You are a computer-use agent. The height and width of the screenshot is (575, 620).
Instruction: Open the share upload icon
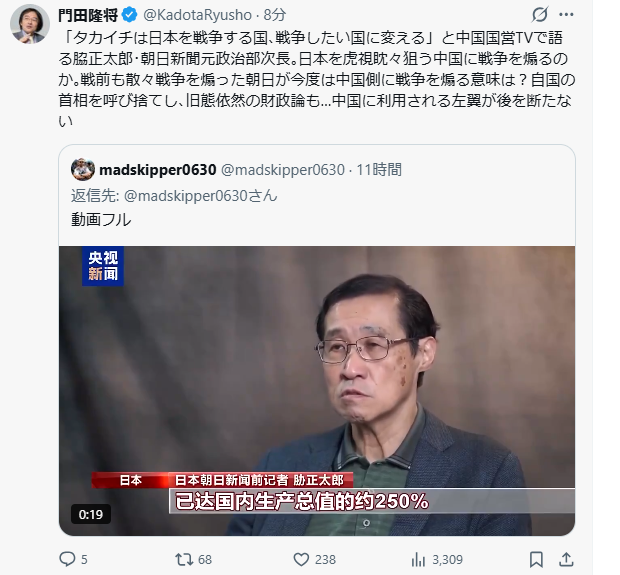pyautogui.click(x=566, y=559)
